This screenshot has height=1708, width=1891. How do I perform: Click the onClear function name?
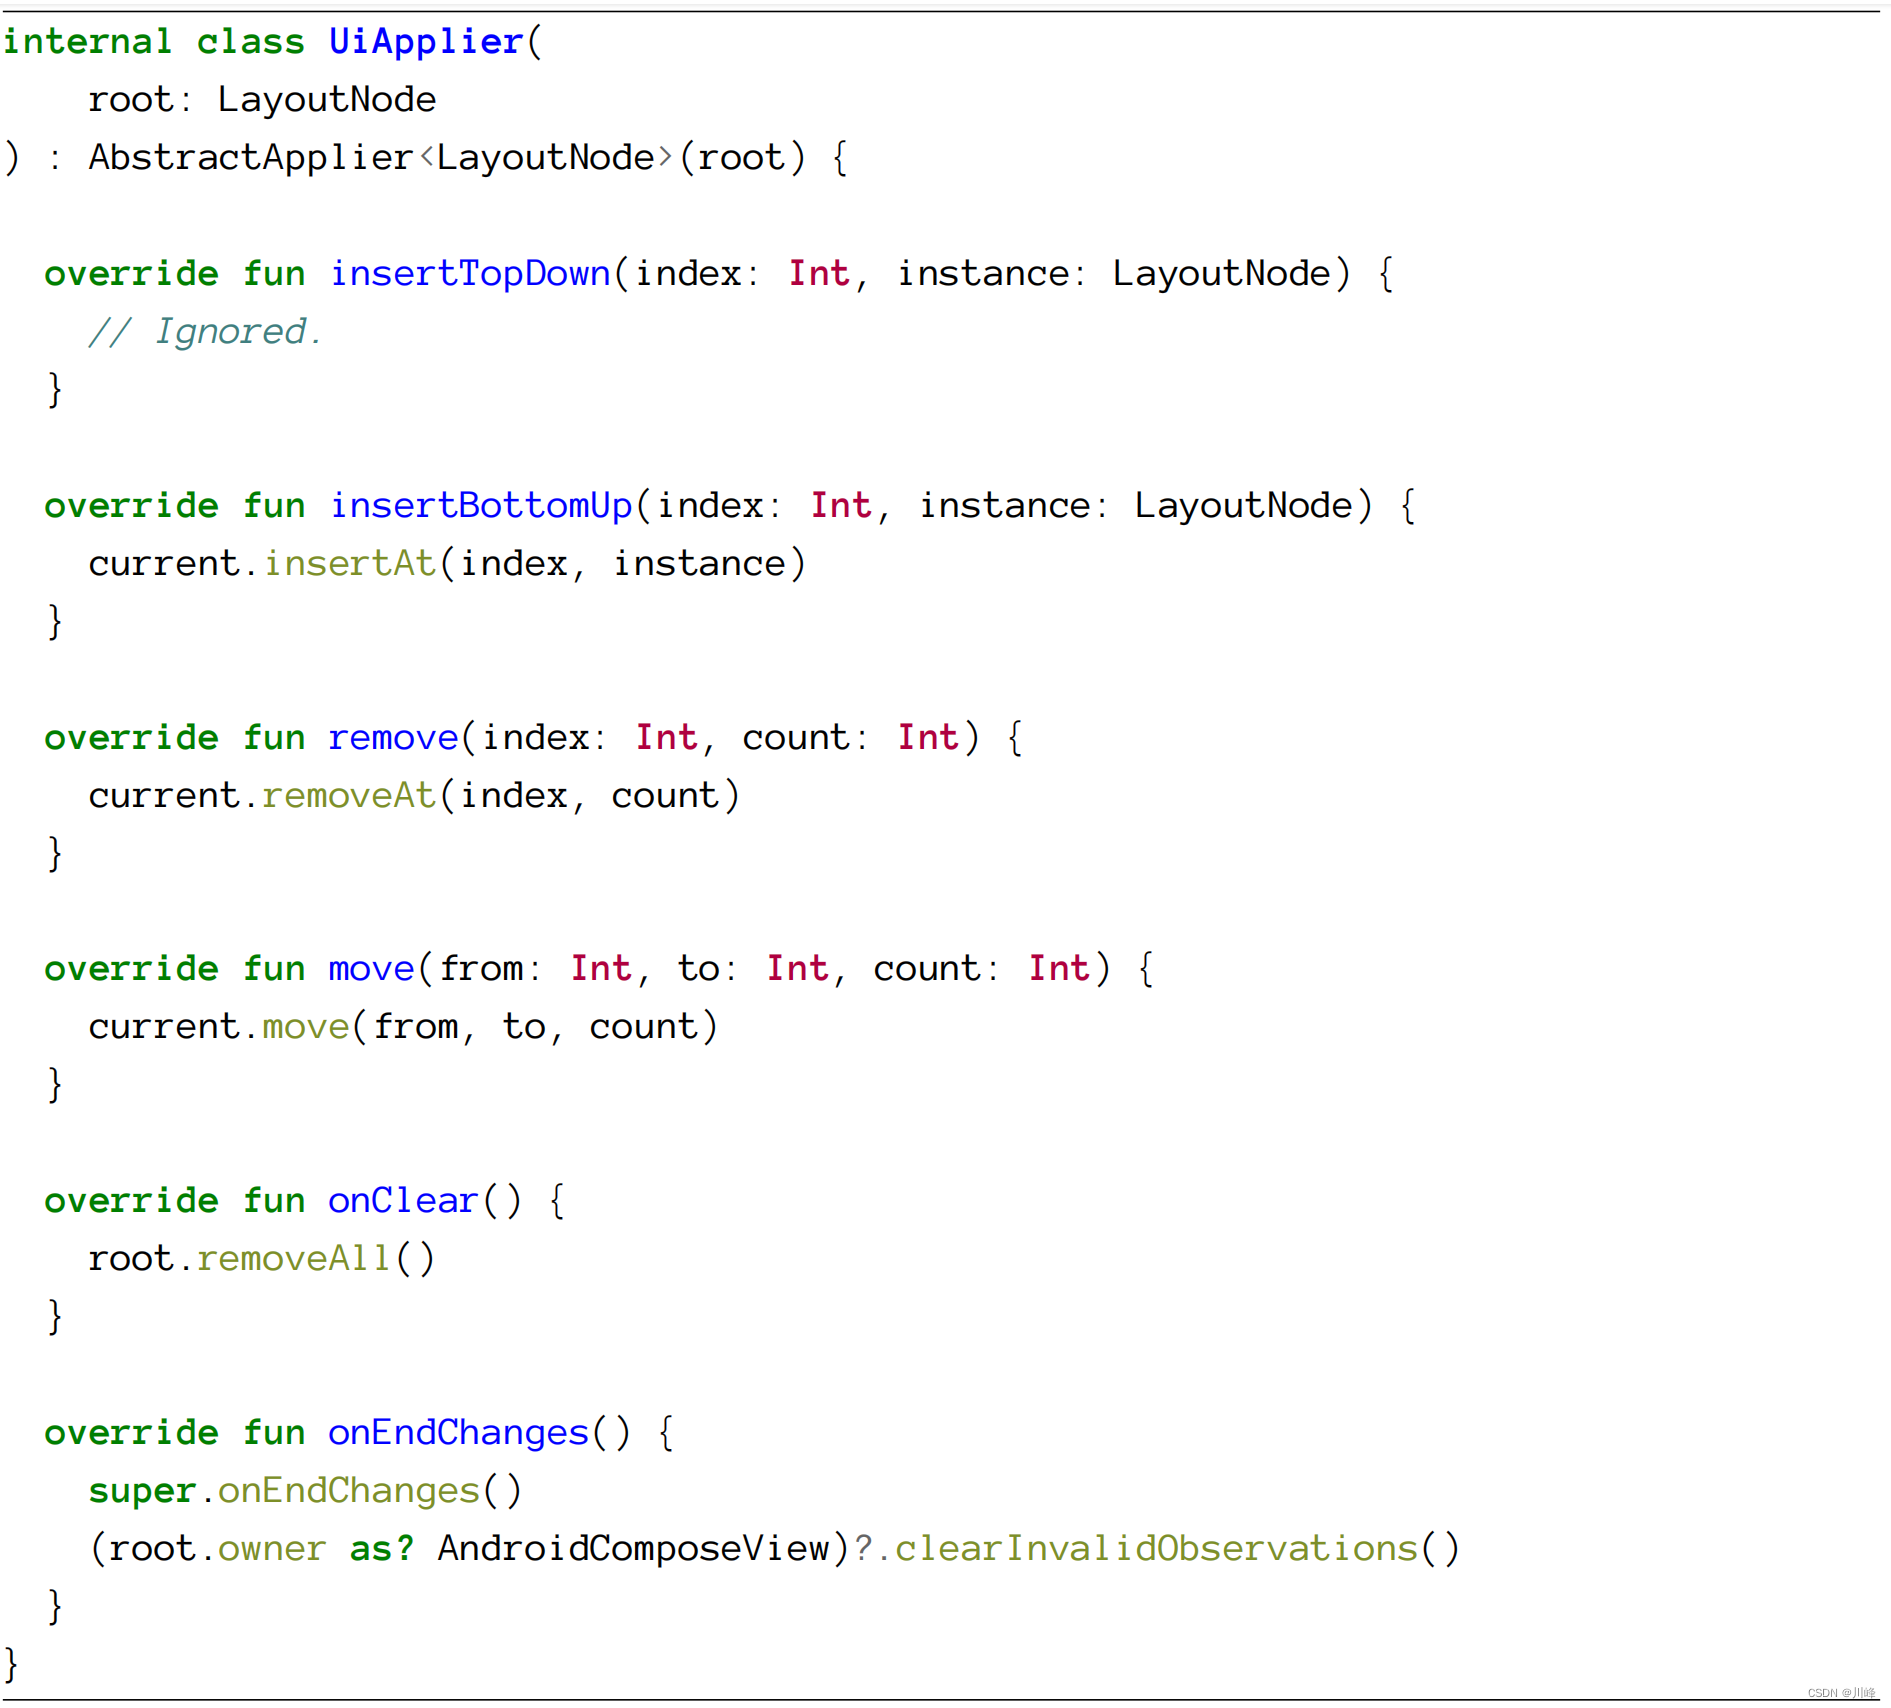403,1201
